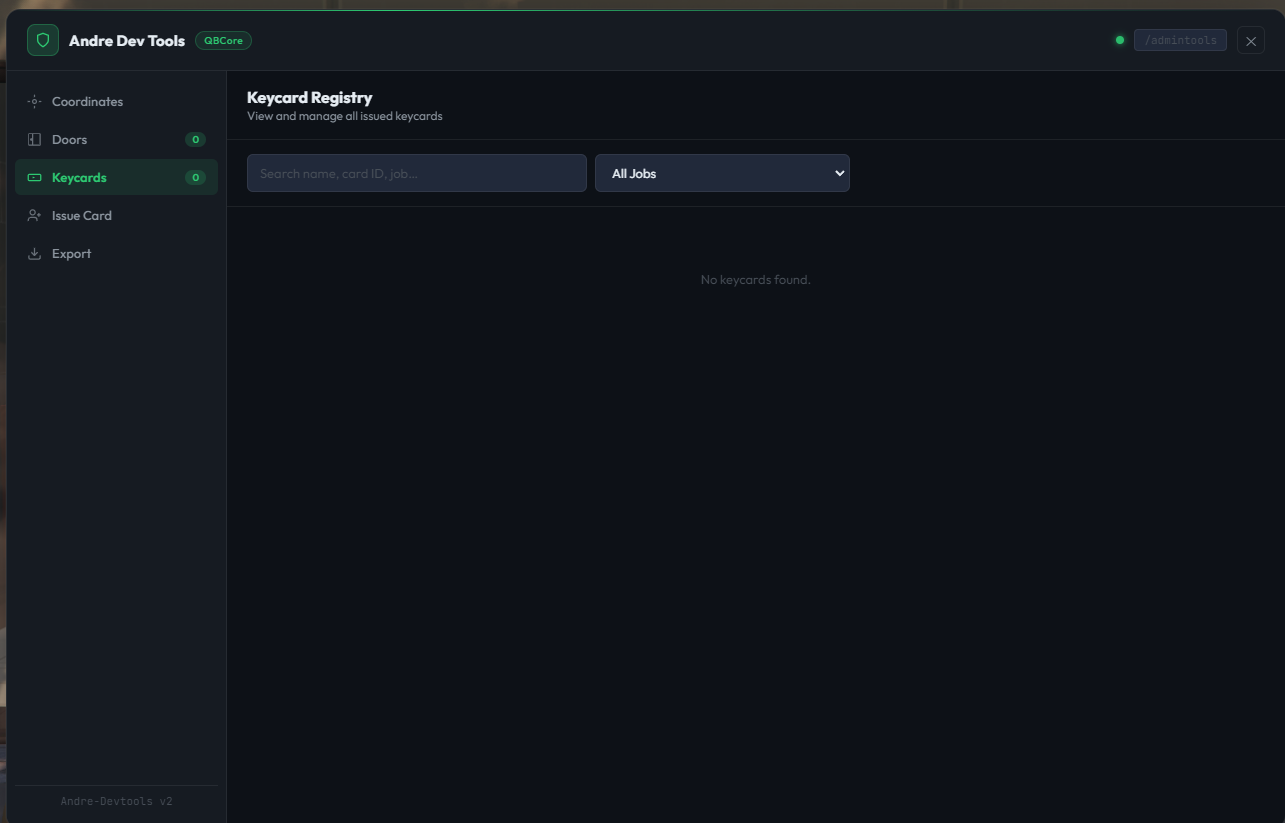Click the Andre Dev Tools title

click(127, 41)
